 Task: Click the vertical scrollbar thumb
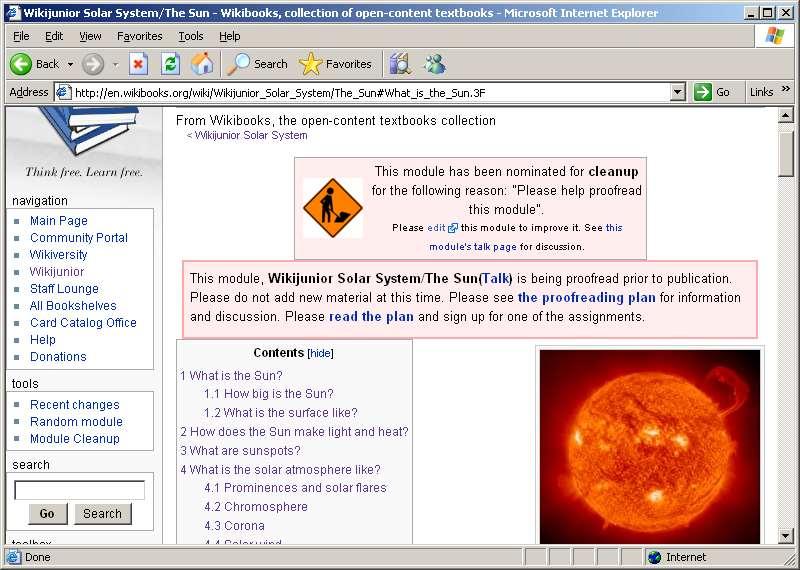[x=785, y=153]
